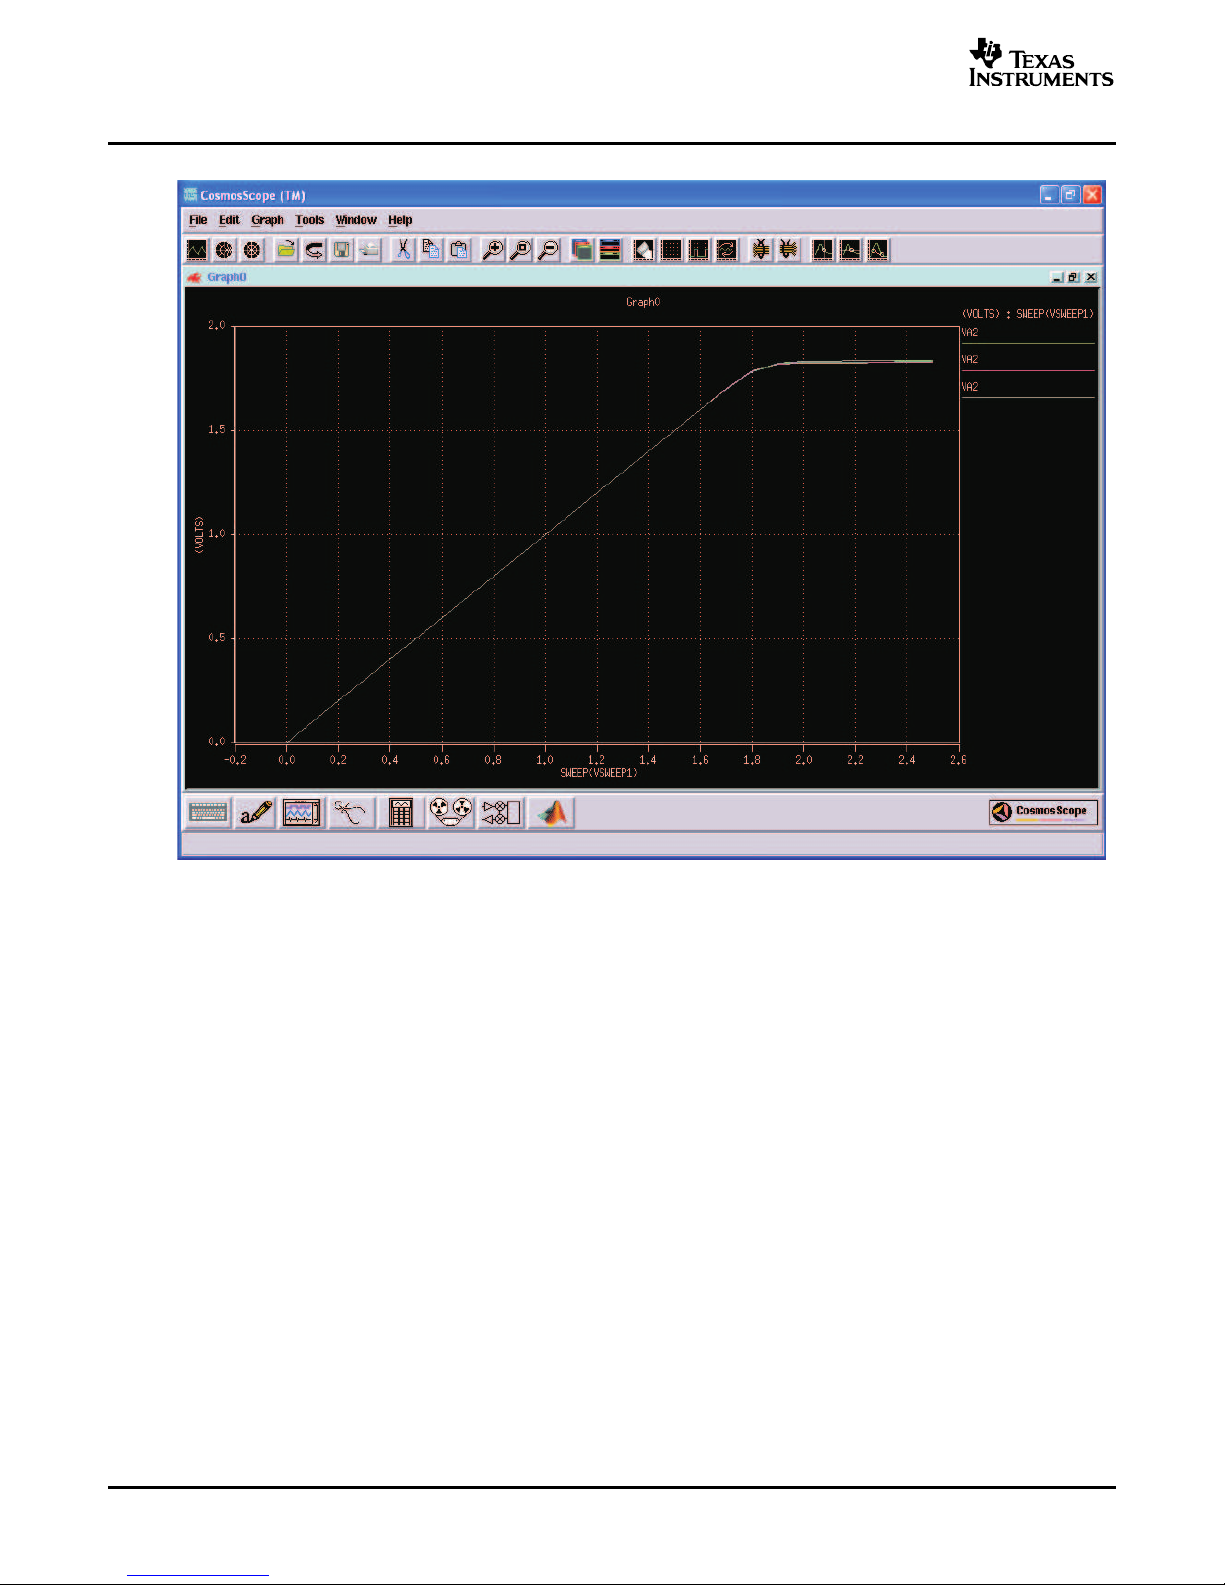Open the Window menu
This screenshot has height=1585, width=1225.
(x=356, y=220)
